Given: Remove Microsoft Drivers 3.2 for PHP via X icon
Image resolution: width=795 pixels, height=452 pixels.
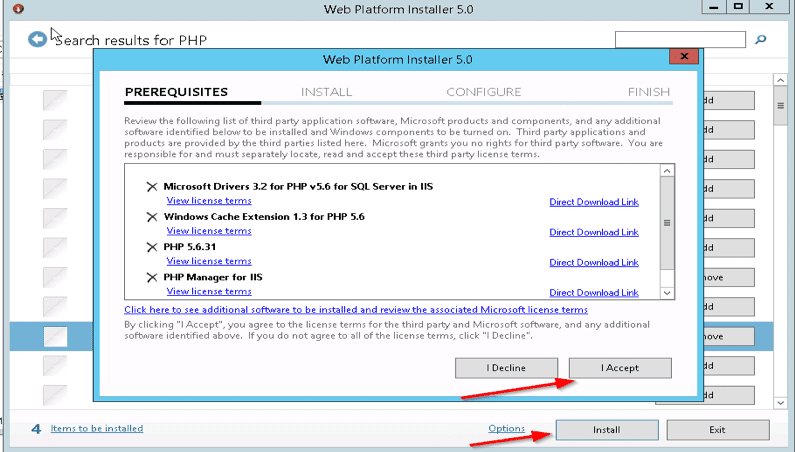Looking at the screenshot, I should coord(152,186).
